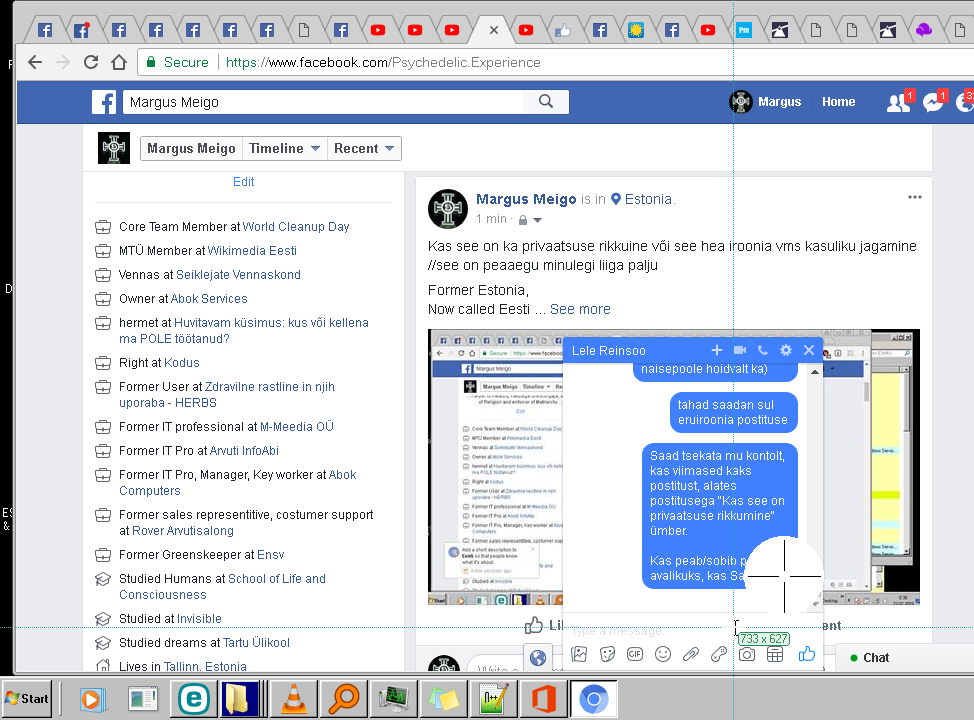This screenshot has height=720, width=974.
Task: Attach a photo in chat
Action: click(x=579, y=654)
